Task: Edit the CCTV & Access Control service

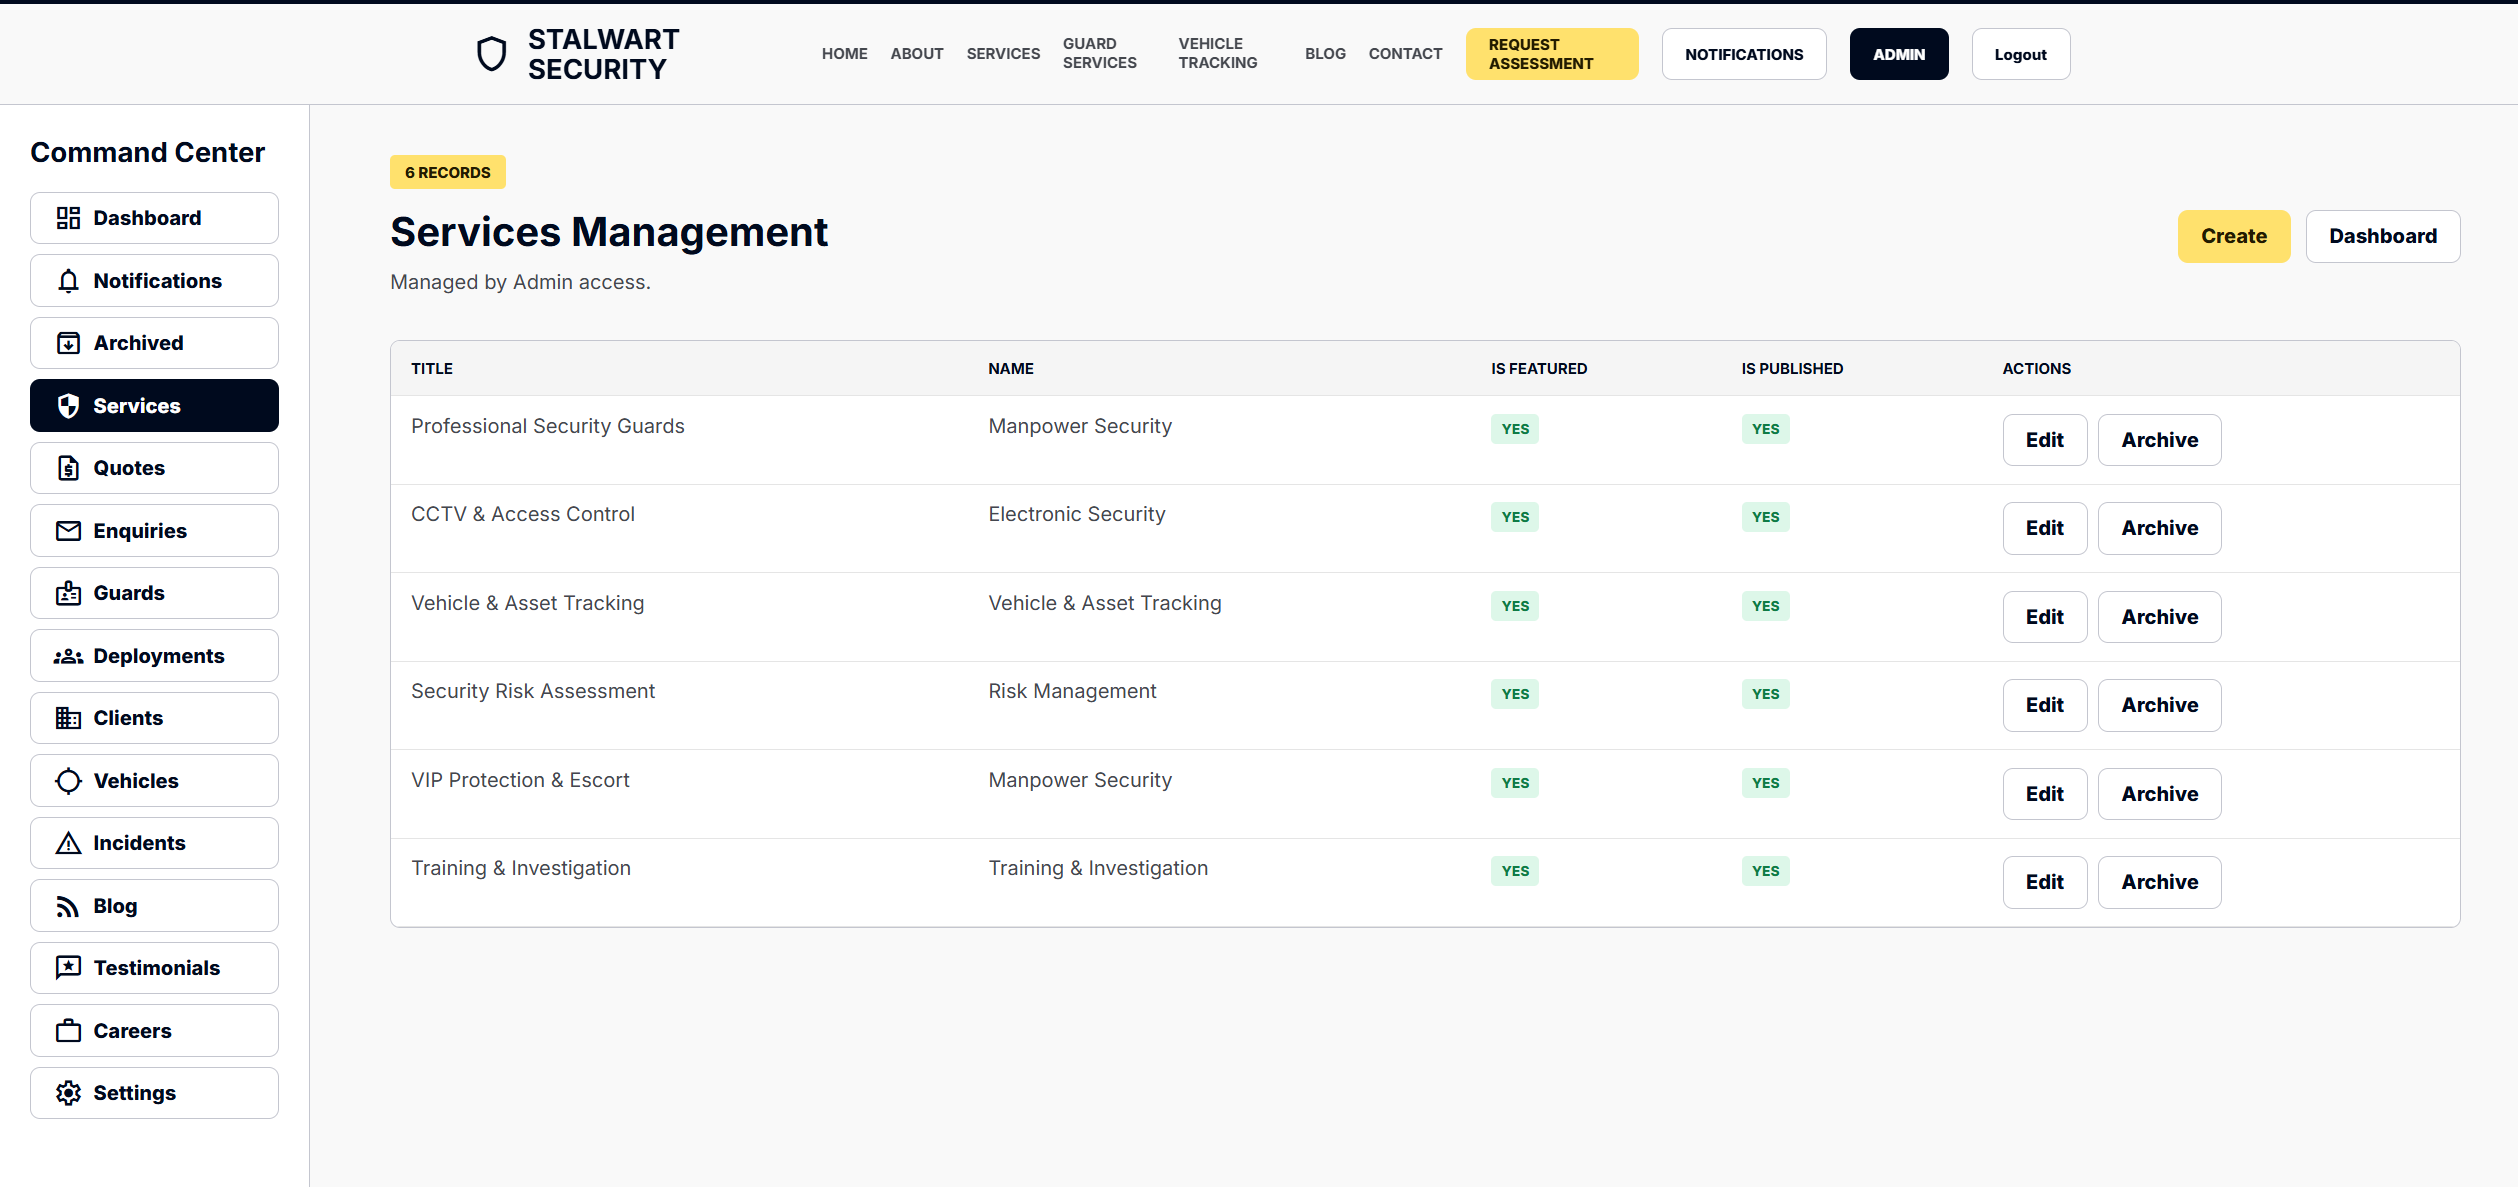Action: click(x=2045, y=528)
